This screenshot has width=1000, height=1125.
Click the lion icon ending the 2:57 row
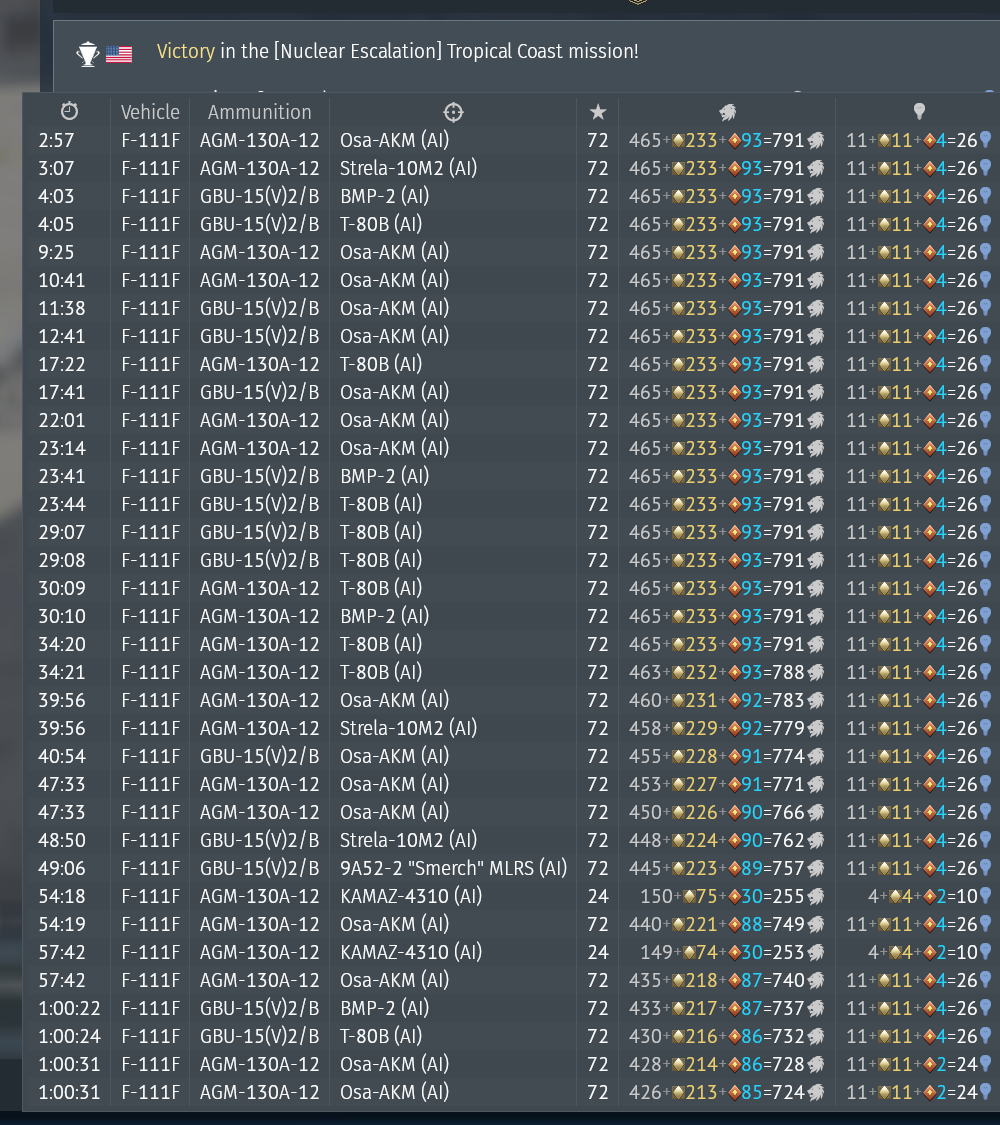tap(817, 140)
